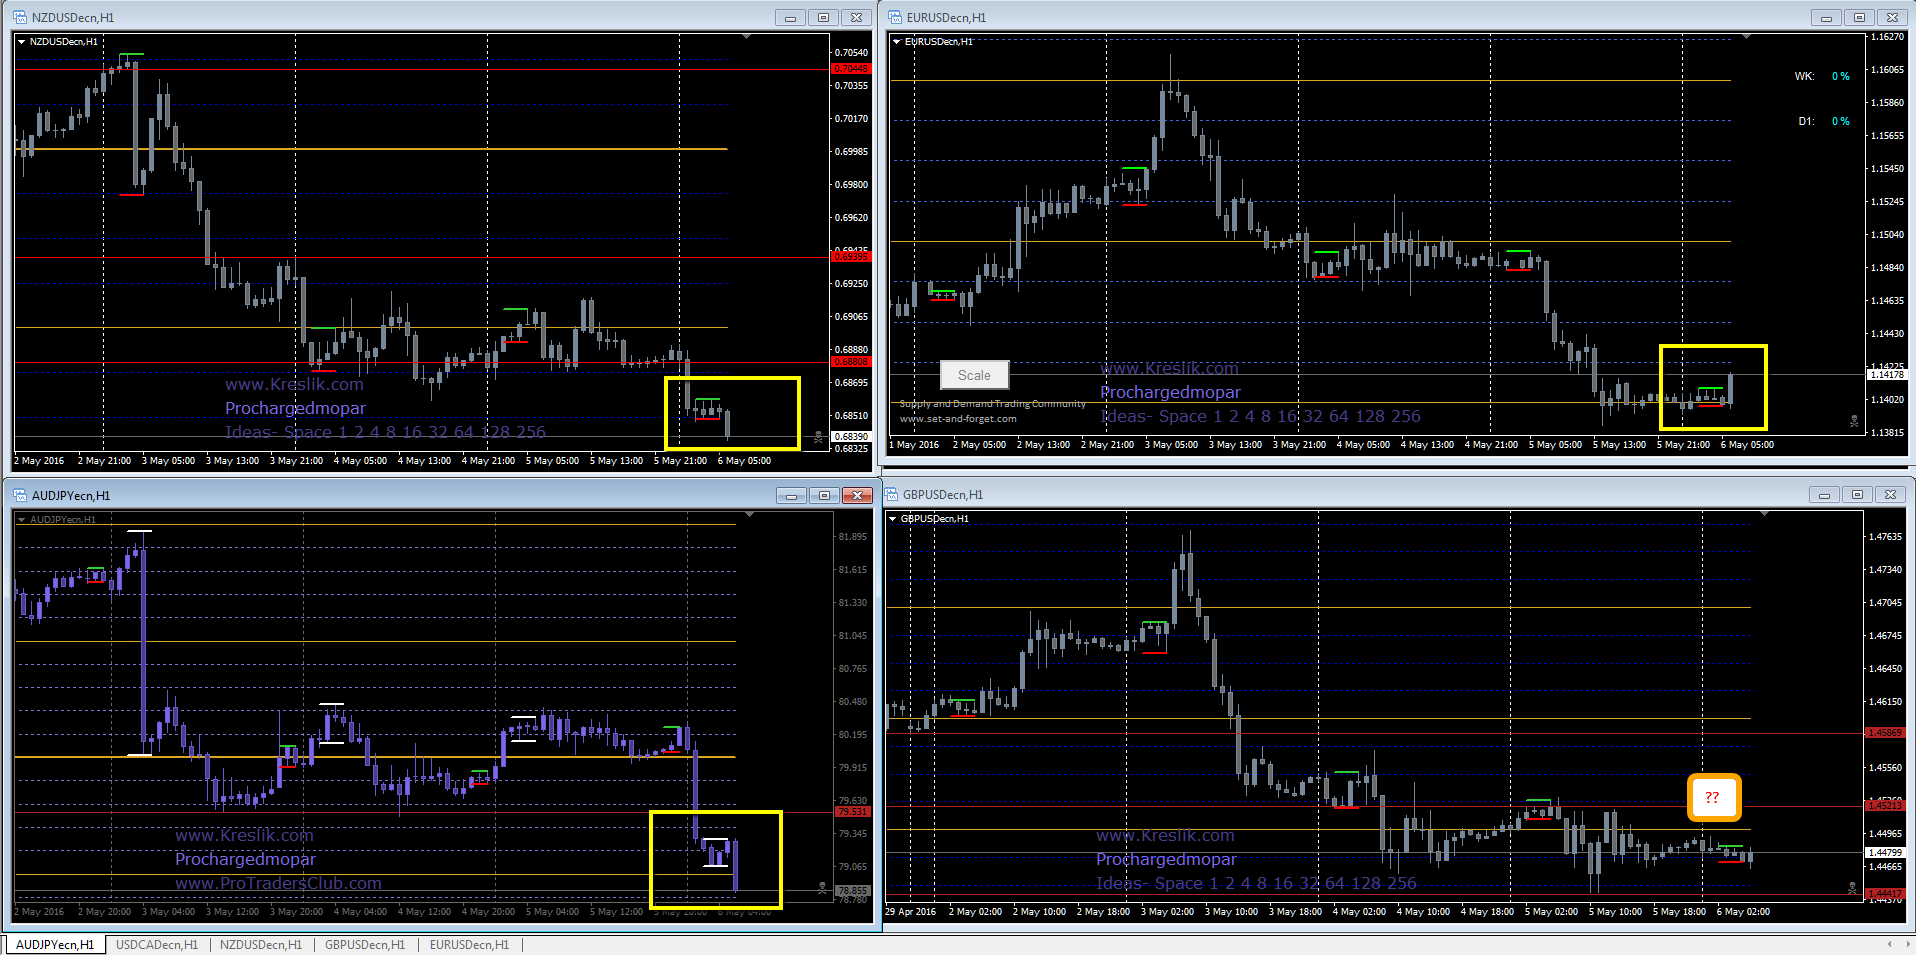Click the red 1.45869 level label on GBPUSD
Screen dimensions: 1916x955
(1884, 733)
